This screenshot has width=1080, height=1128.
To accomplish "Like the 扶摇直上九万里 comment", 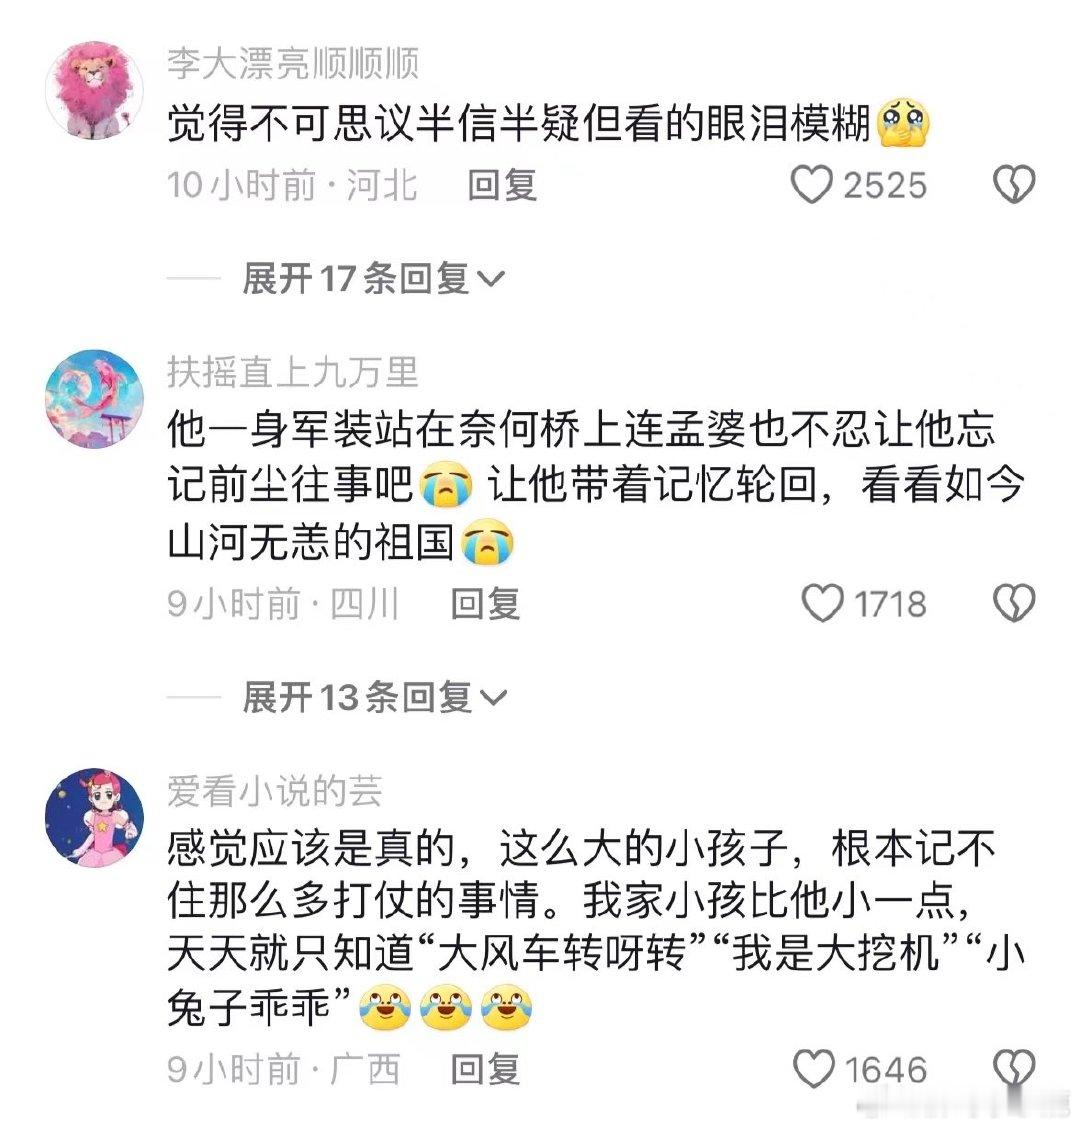I will click(x=822, y=603).
